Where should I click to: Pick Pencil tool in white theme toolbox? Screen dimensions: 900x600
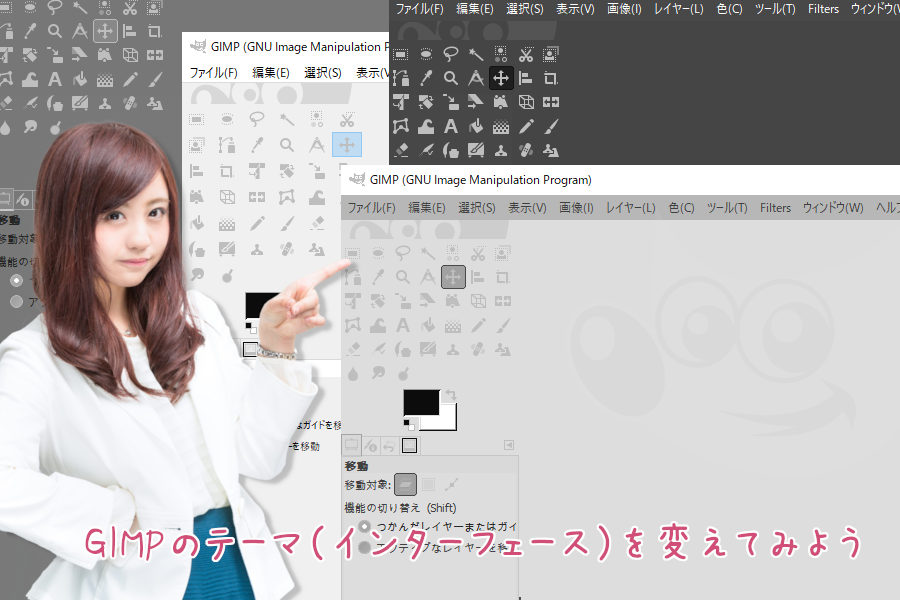pos(257,223)
